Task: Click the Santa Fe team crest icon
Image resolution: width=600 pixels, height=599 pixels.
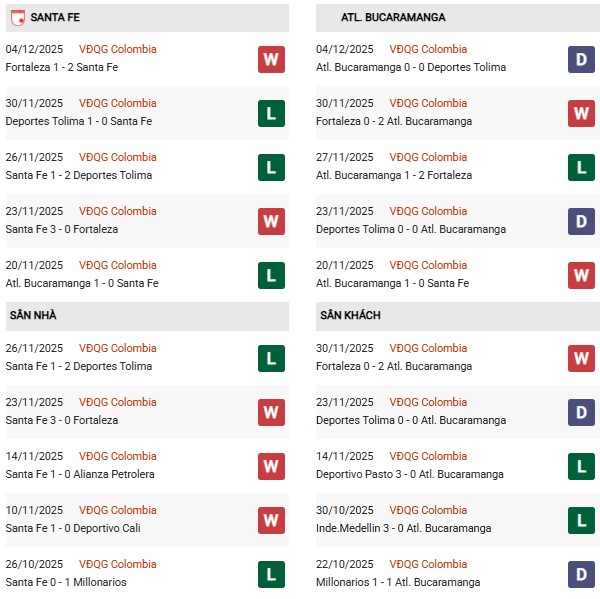Action: [18, 17]
